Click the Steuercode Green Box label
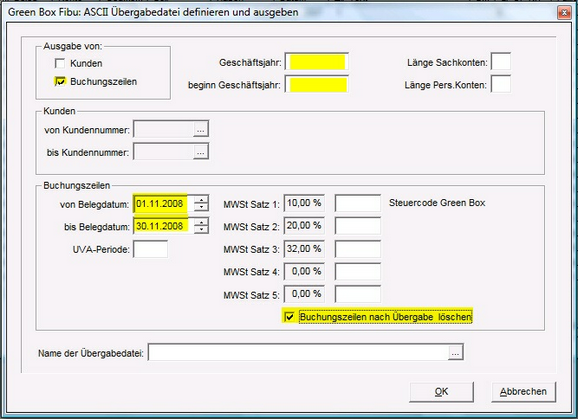 pos(437,203)
